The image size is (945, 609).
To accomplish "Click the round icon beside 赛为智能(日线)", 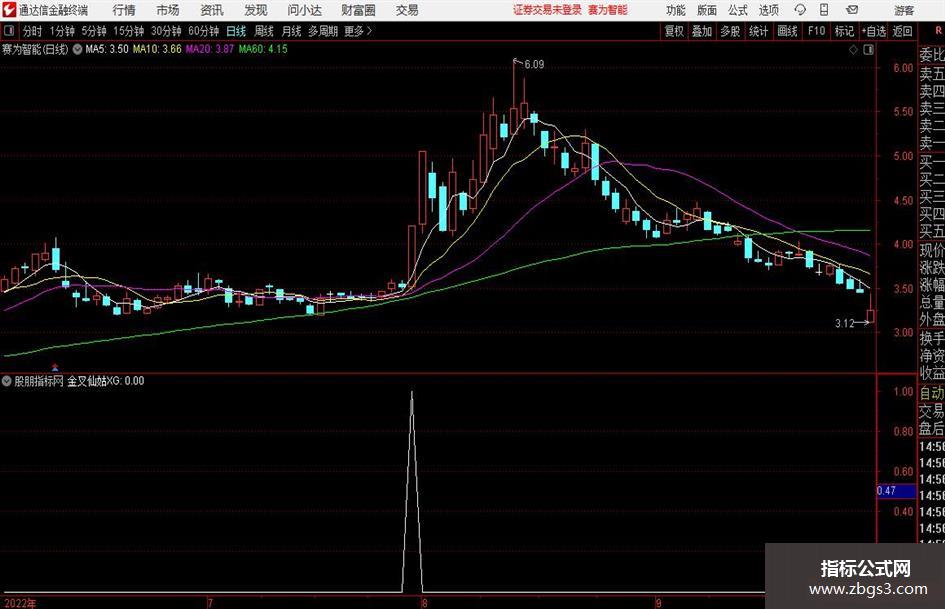I will [x=77, y=49].
